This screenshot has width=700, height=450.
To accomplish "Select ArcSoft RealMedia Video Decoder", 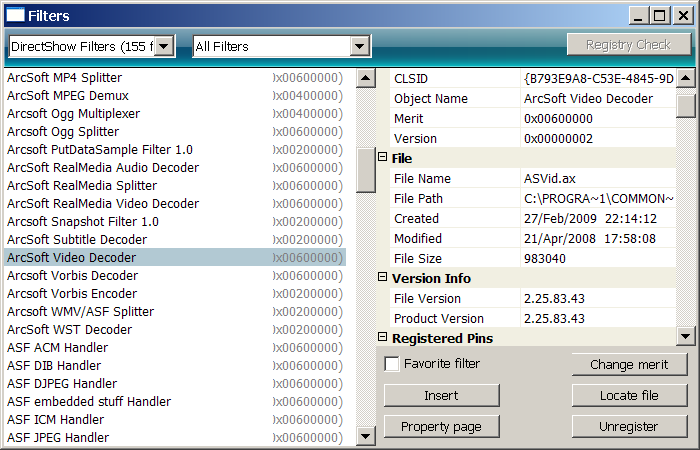I will [175, 204].
